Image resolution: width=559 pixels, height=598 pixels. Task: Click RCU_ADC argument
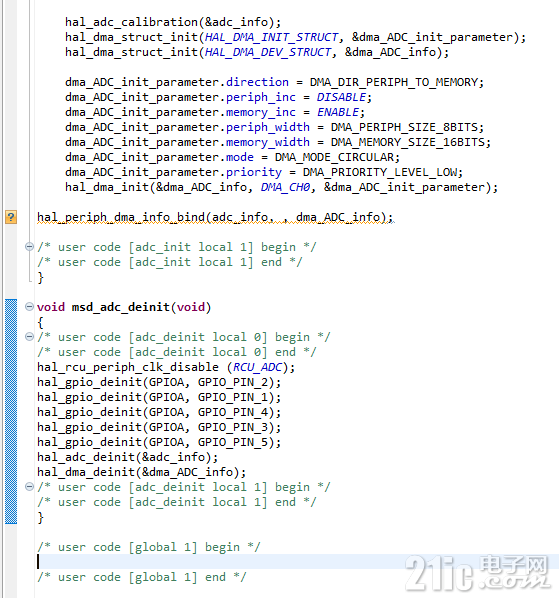257,367
